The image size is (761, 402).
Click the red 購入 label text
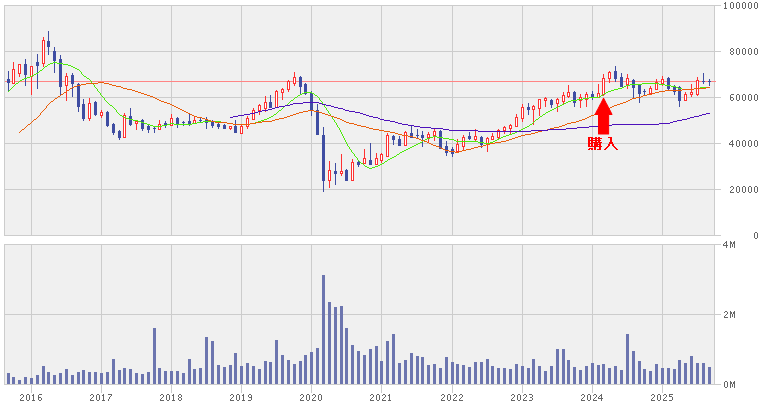[x=603, y=144]
